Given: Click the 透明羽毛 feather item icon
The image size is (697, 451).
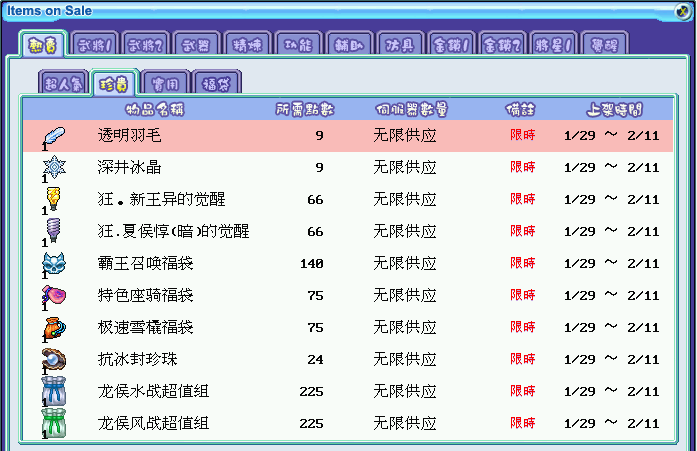Looking at the screenshot, I should (53, 135).
